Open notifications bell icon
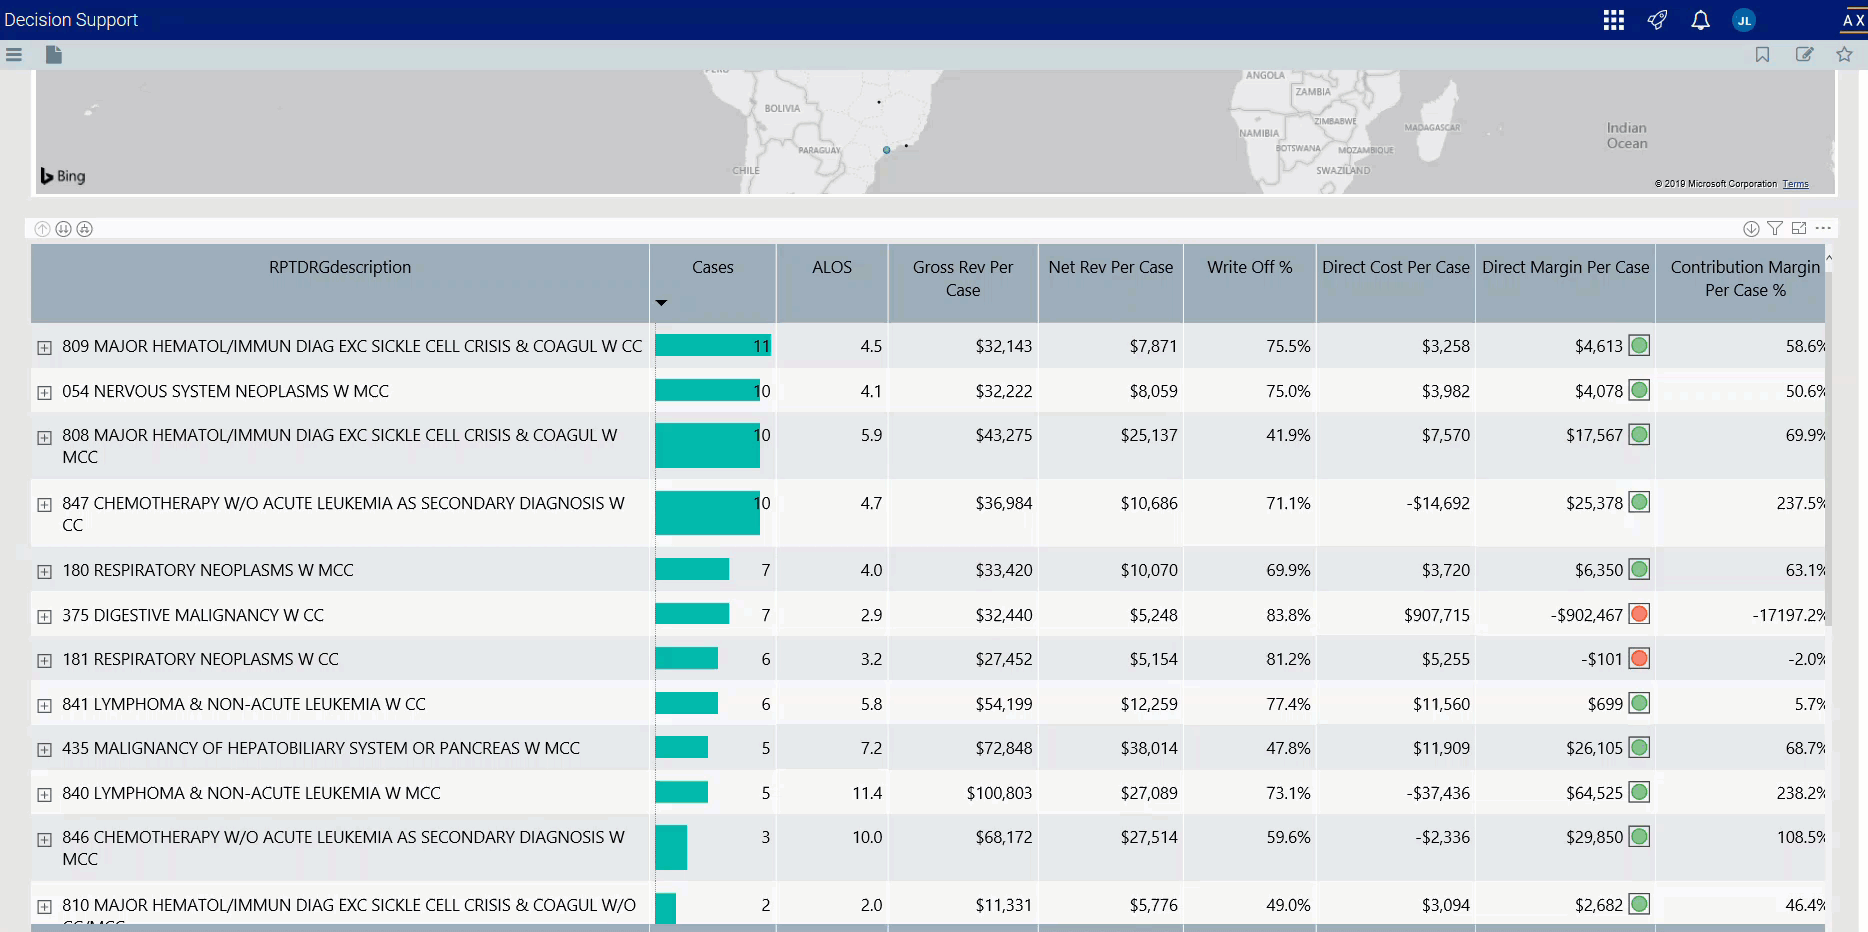 1700,20
